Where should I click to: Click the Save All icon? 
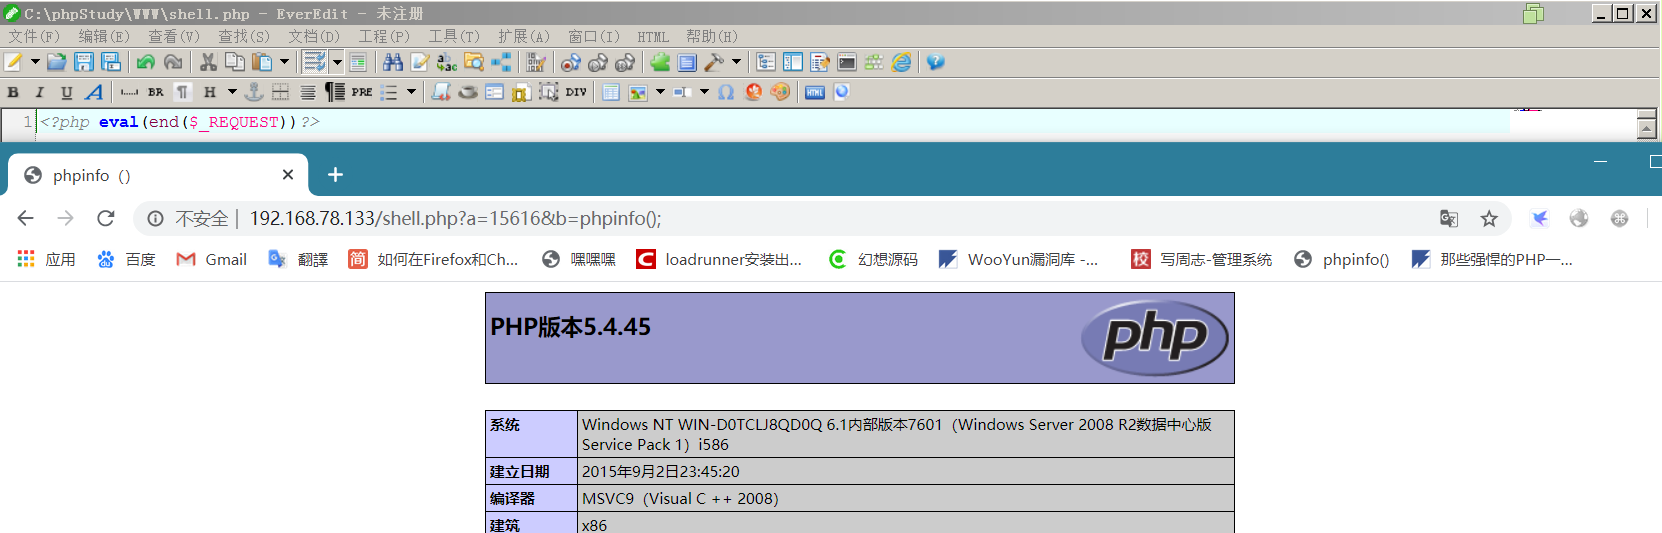click(111, 62)
